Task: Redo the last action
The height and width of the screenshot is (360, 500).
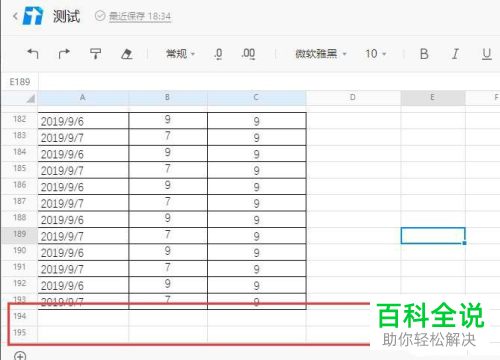Action: pos(64,53)
